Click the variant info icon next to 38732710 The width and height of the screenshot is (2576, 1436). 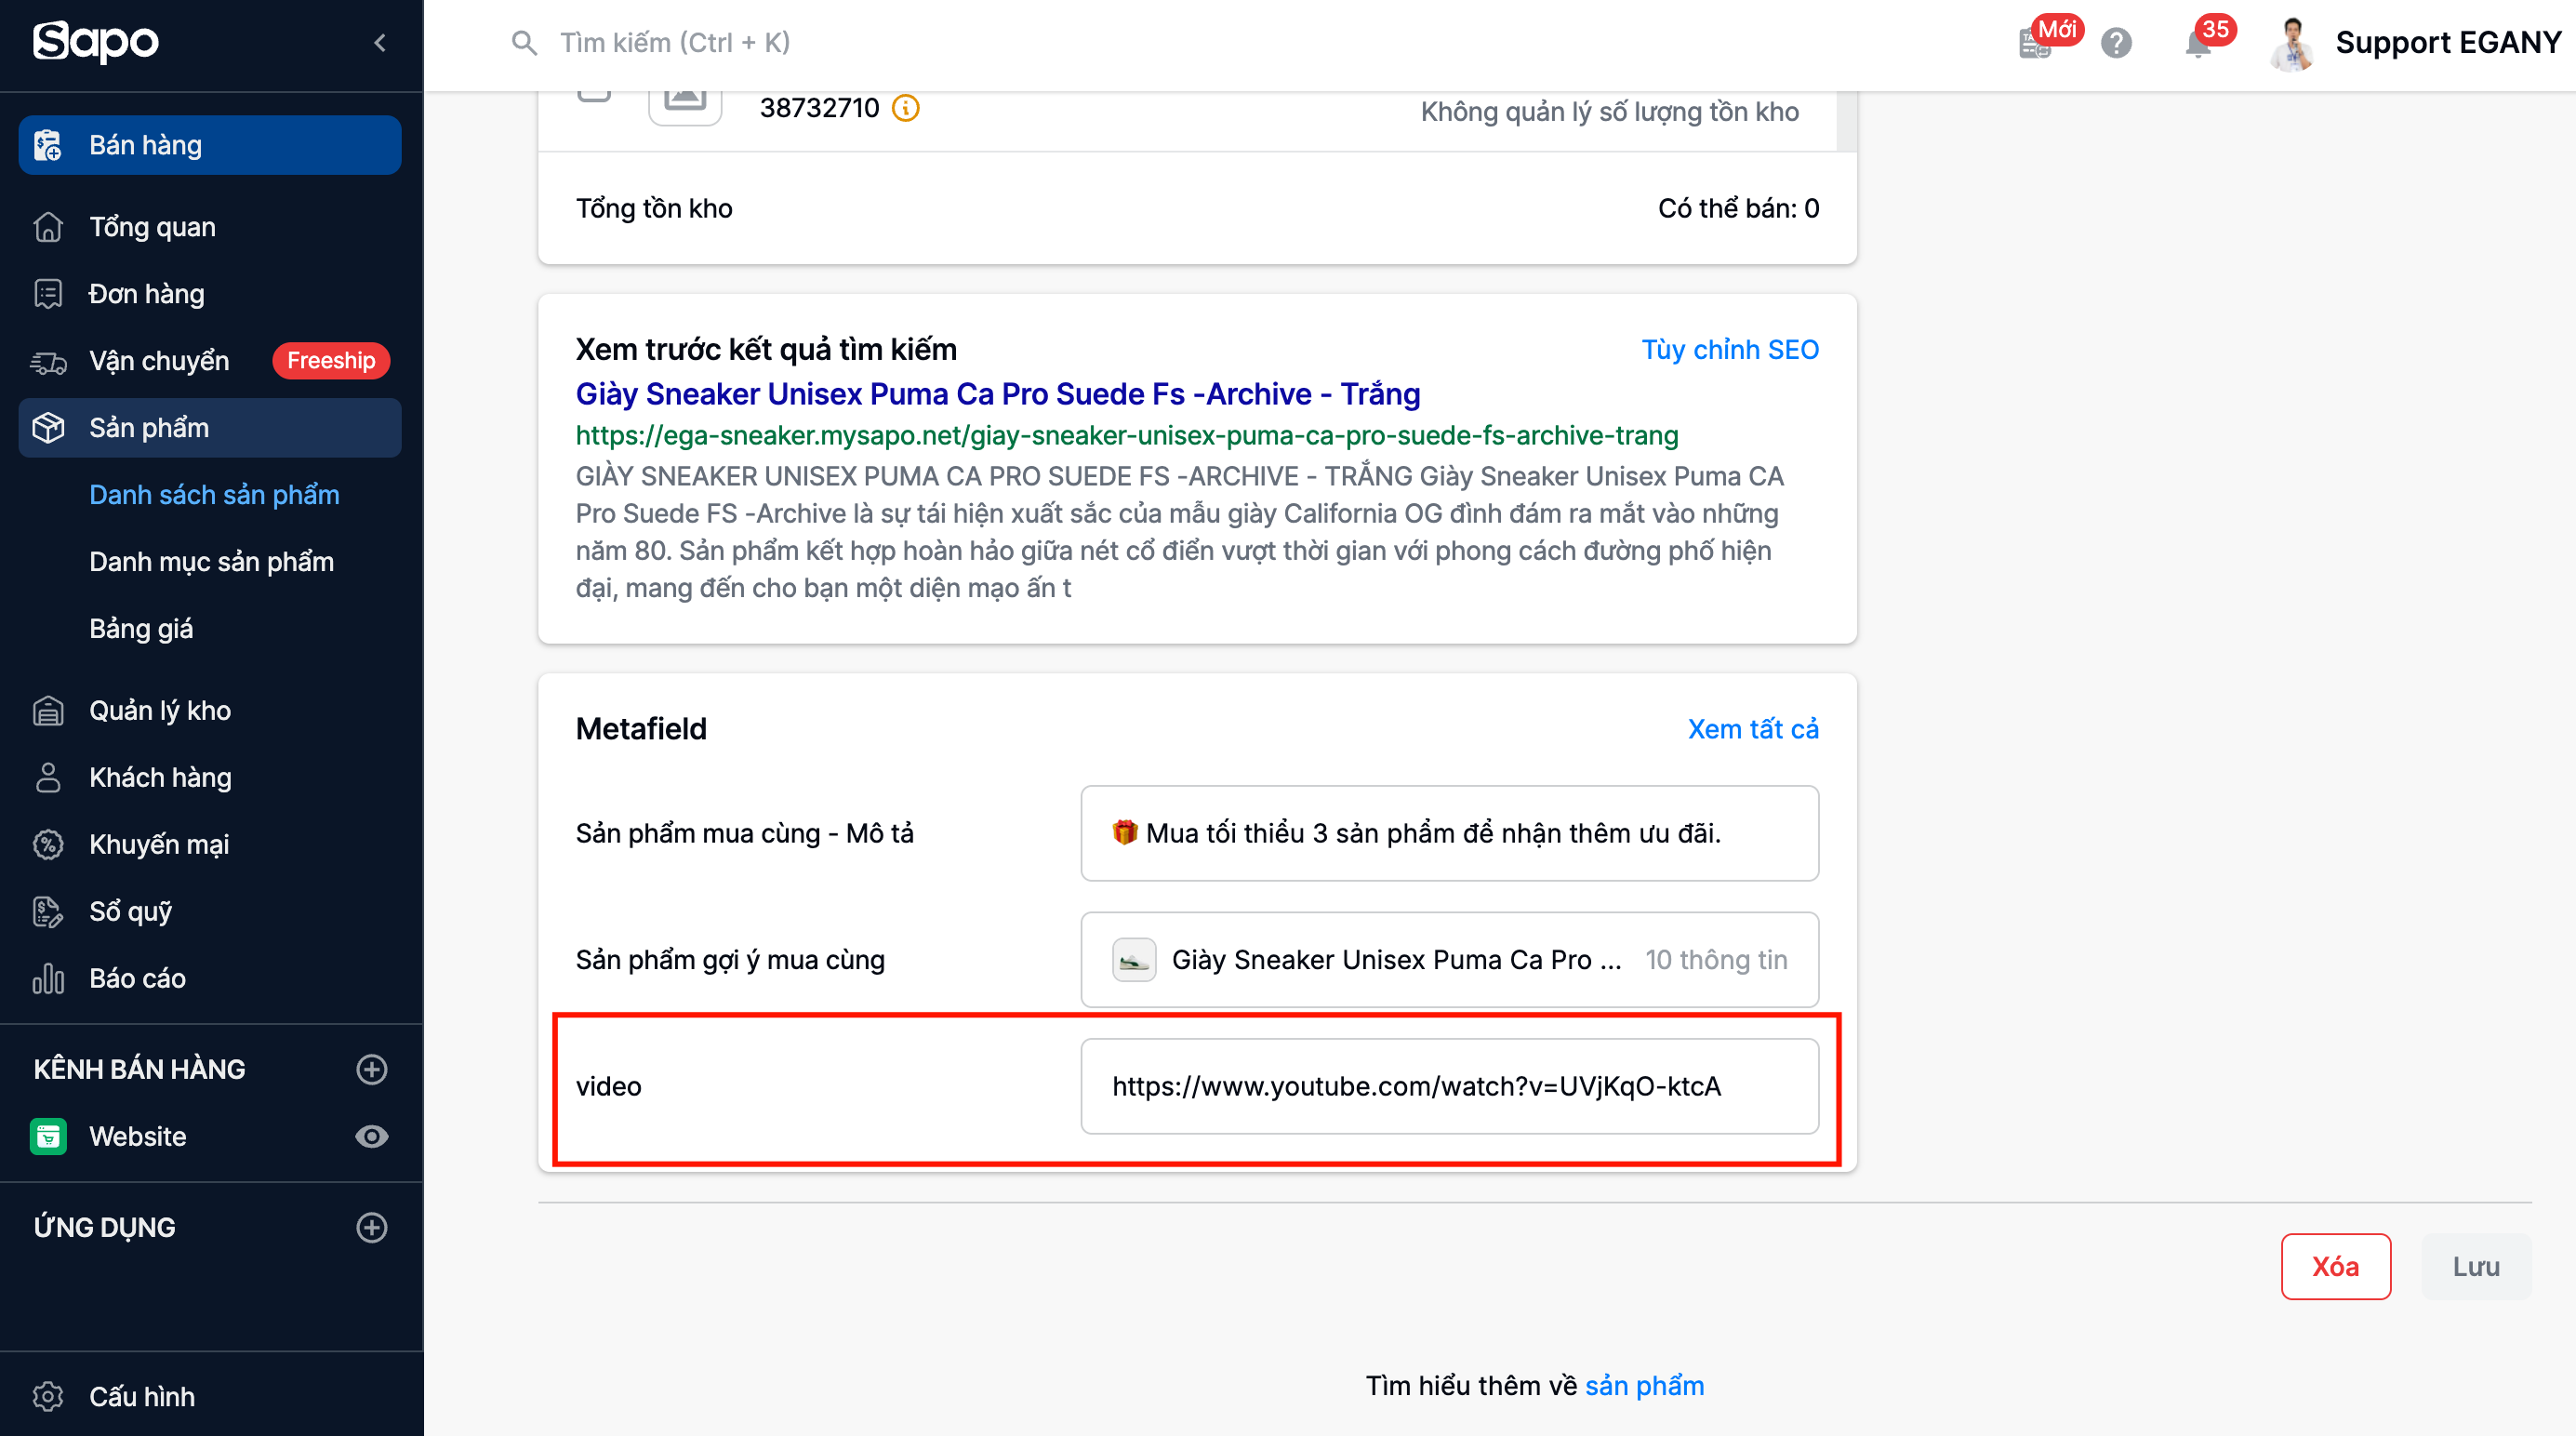pos(905,108)
